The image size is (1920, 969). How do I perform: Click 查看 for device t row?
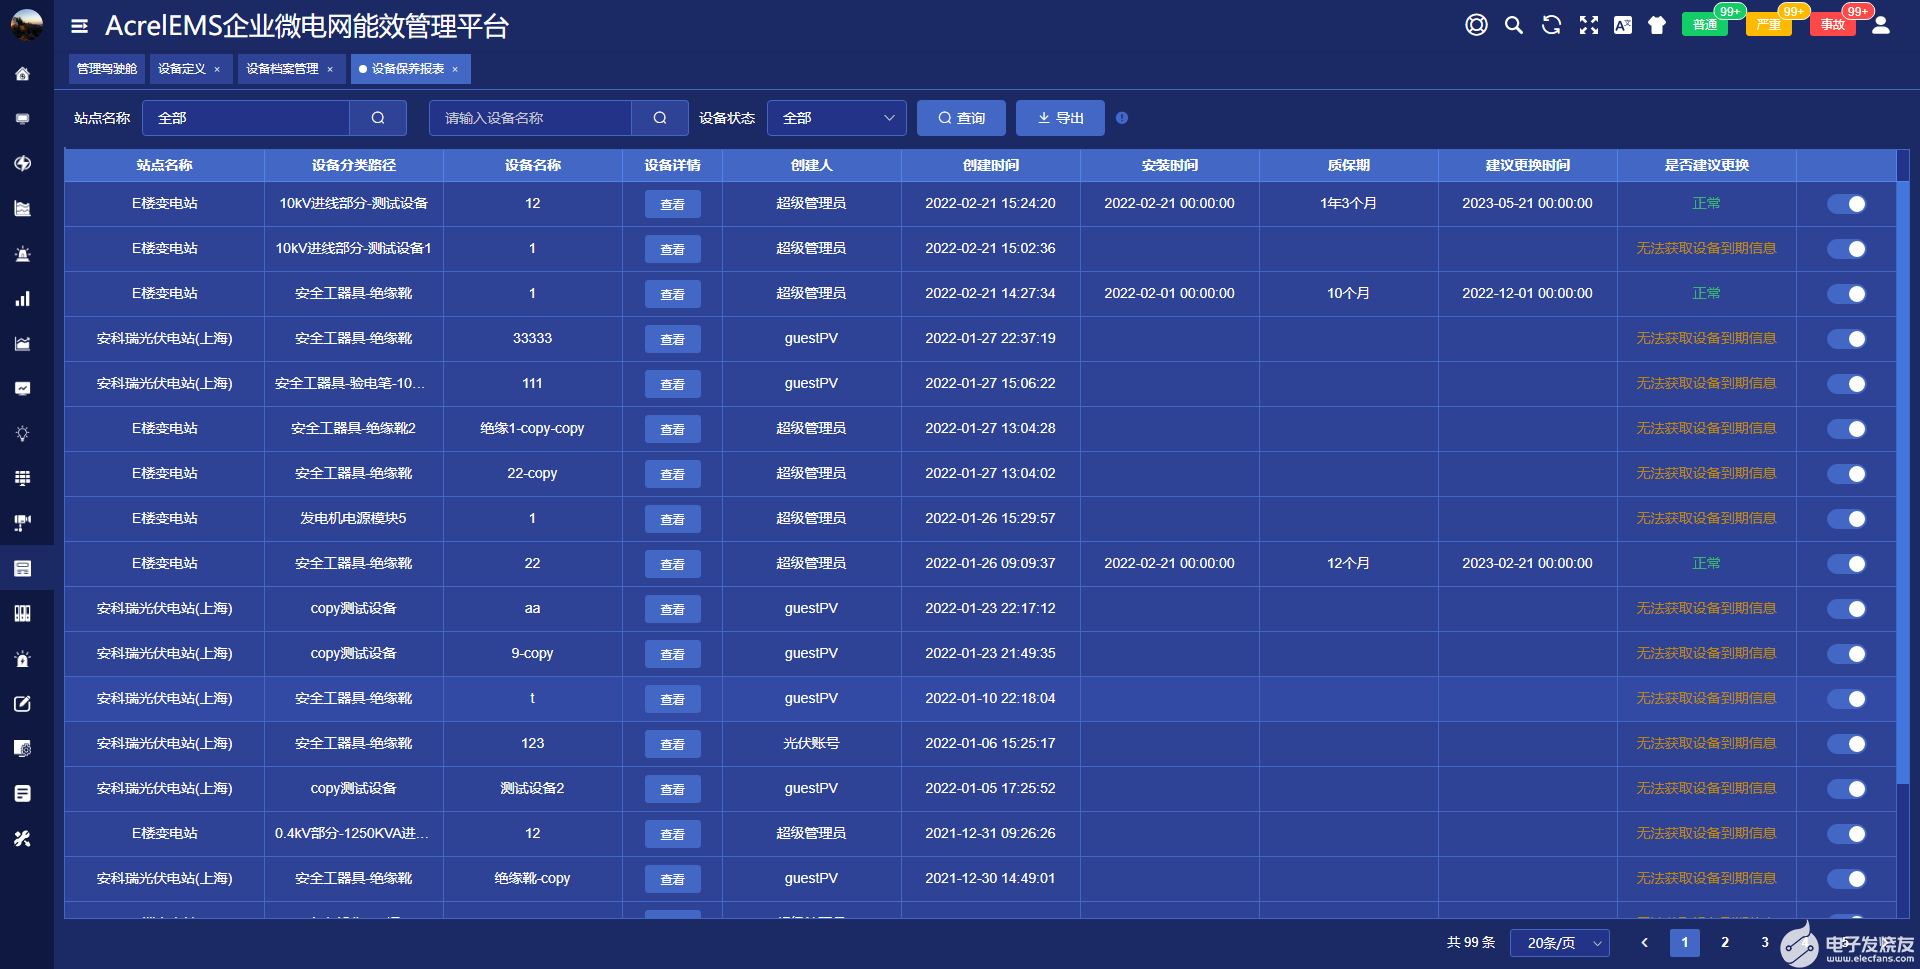coord(672,699)
